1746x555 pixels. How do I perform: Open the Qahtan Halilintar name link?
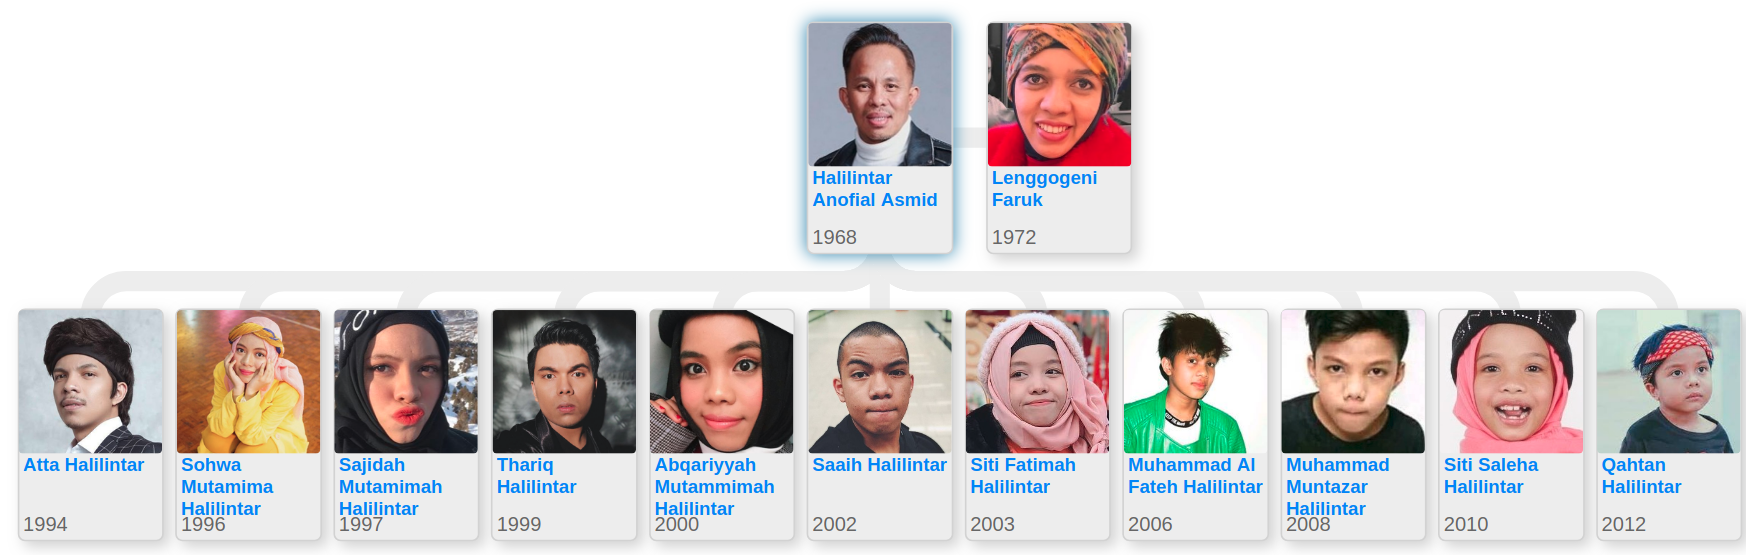[x=1641, y=476]
